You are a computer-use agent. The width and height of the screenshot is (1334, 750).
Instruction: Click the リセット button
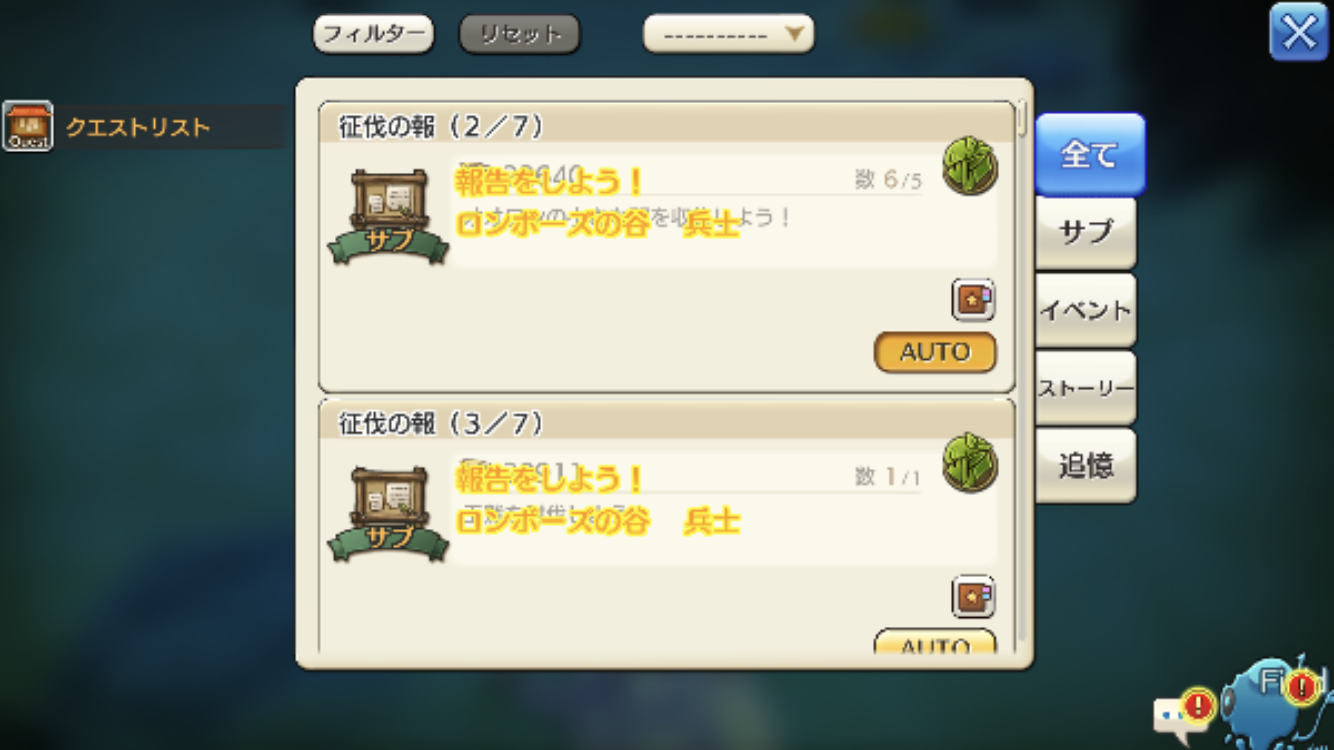(x=520, y=34)
